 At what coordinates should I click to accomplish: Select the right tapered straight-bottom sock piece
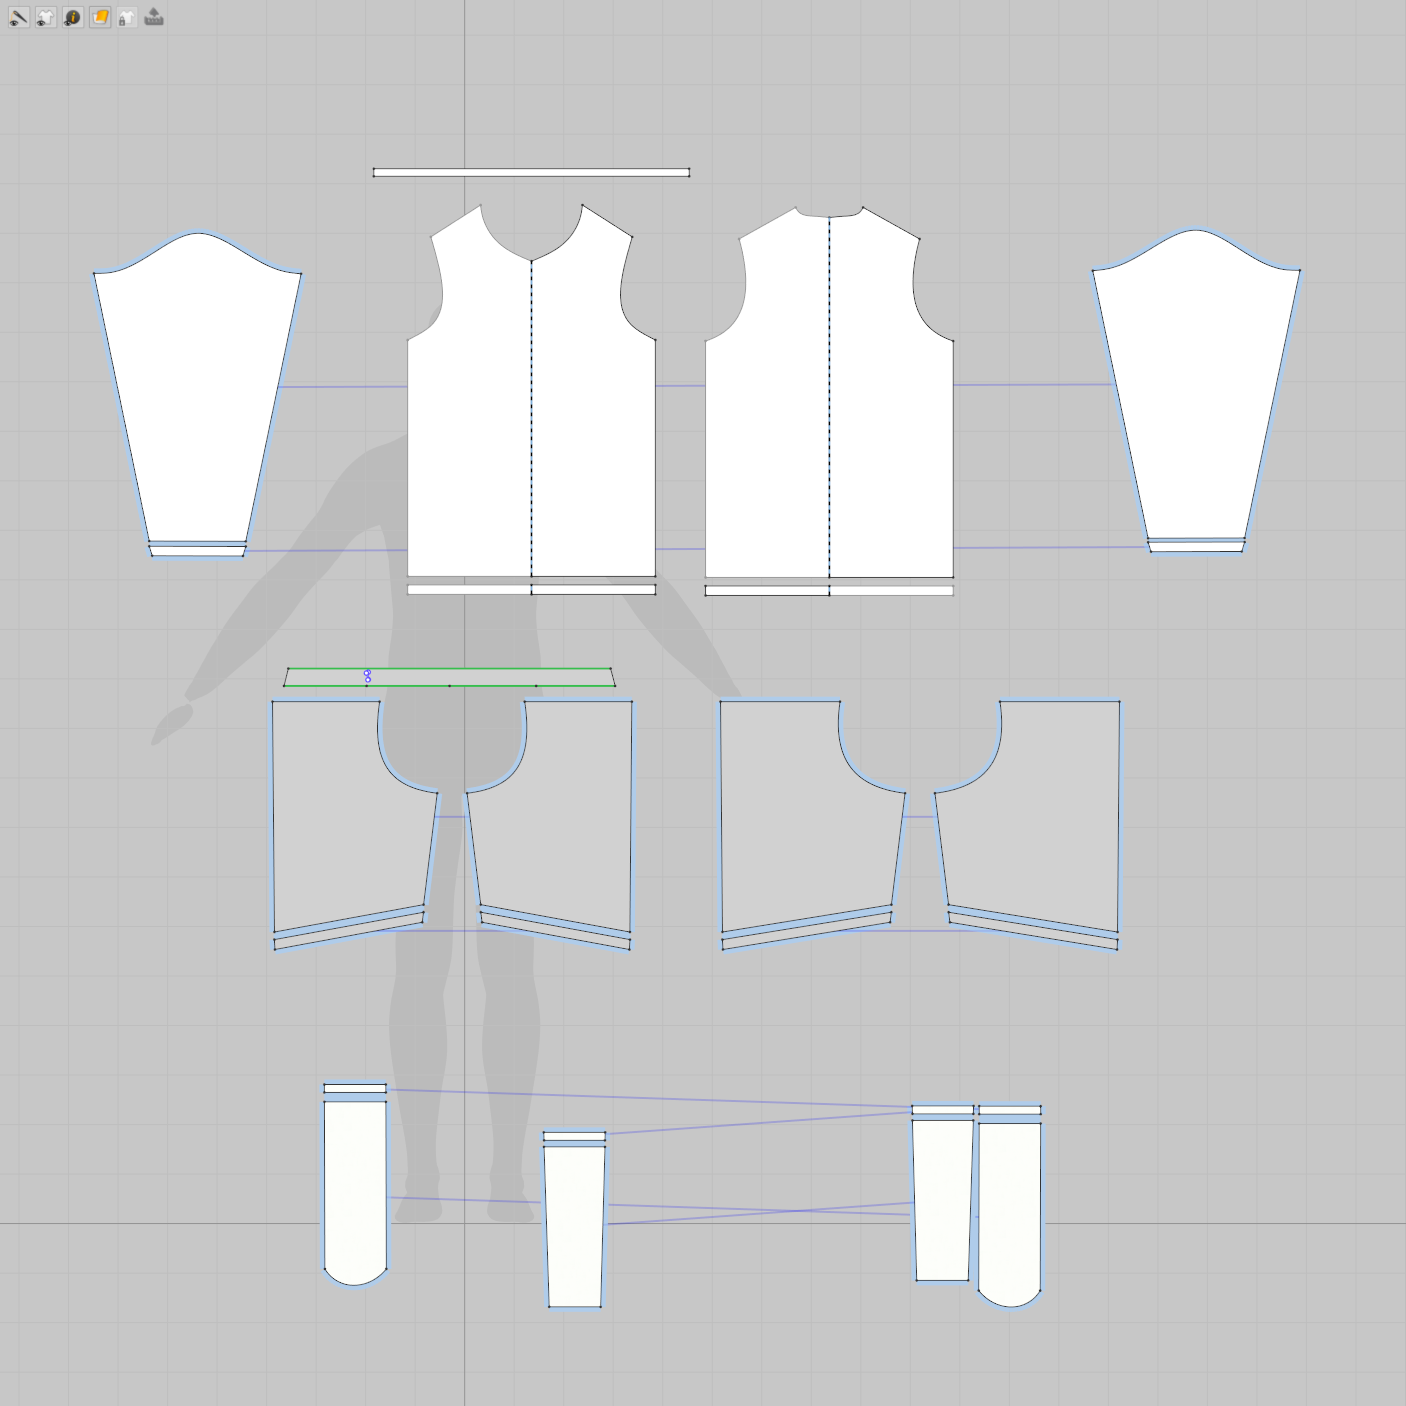(x=943, y=1200)
